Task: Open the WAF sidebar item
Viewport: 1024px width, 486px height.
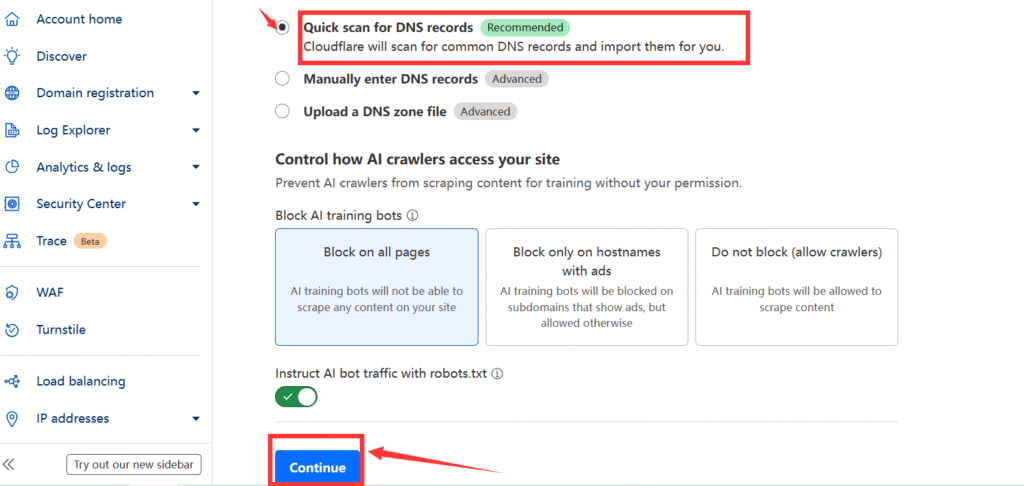Action: (50, 293)
